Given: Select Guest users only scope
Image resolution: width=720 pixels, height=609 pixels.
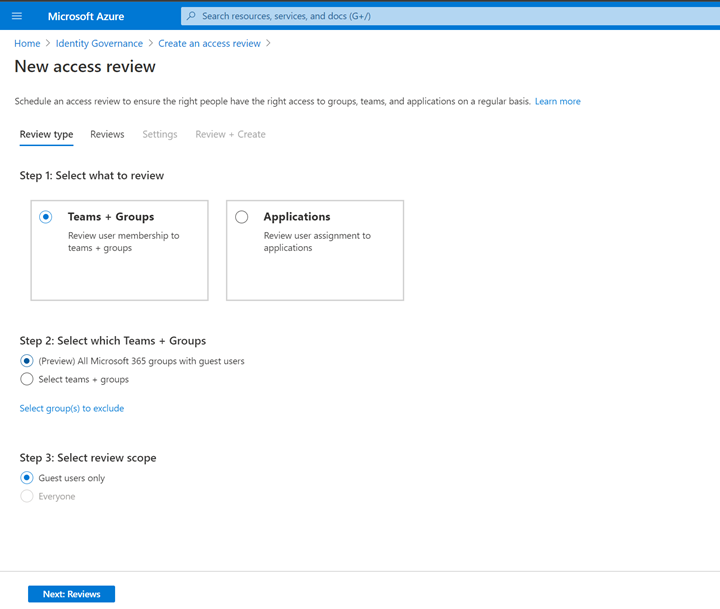Looking at the screenshot, I should [x=27, y=478].
